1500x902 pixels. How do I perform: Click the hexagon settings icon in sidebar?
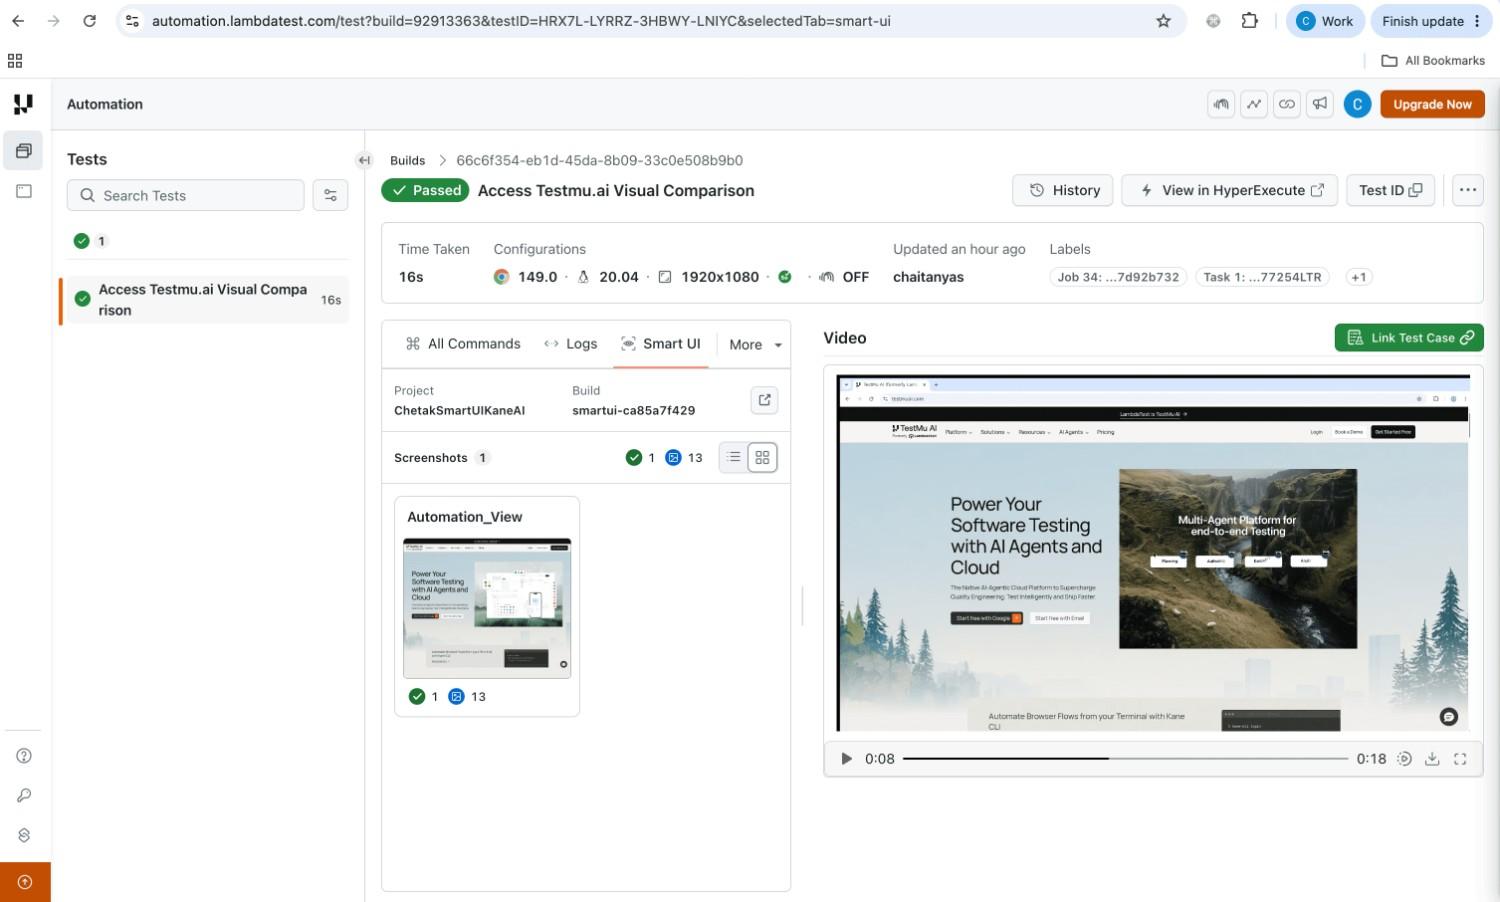pos(24,835)
